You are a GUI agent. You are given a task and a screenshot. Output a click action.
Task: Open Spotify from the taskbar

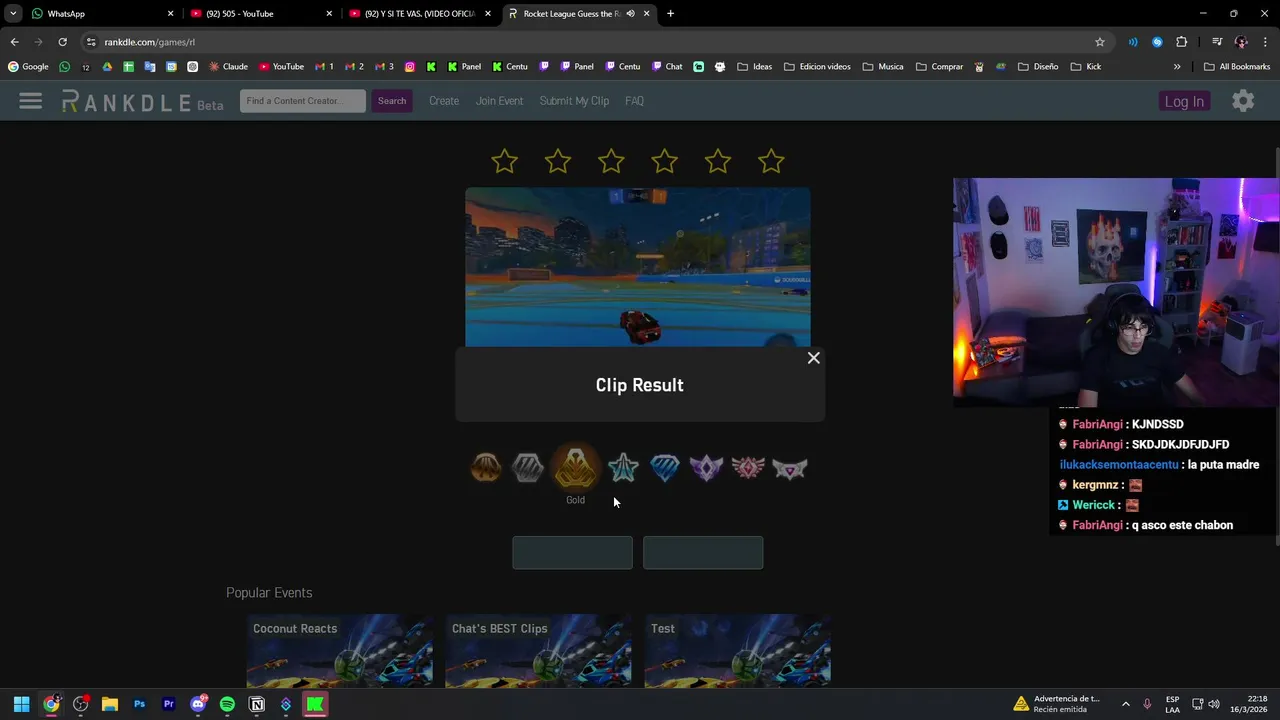227,704
